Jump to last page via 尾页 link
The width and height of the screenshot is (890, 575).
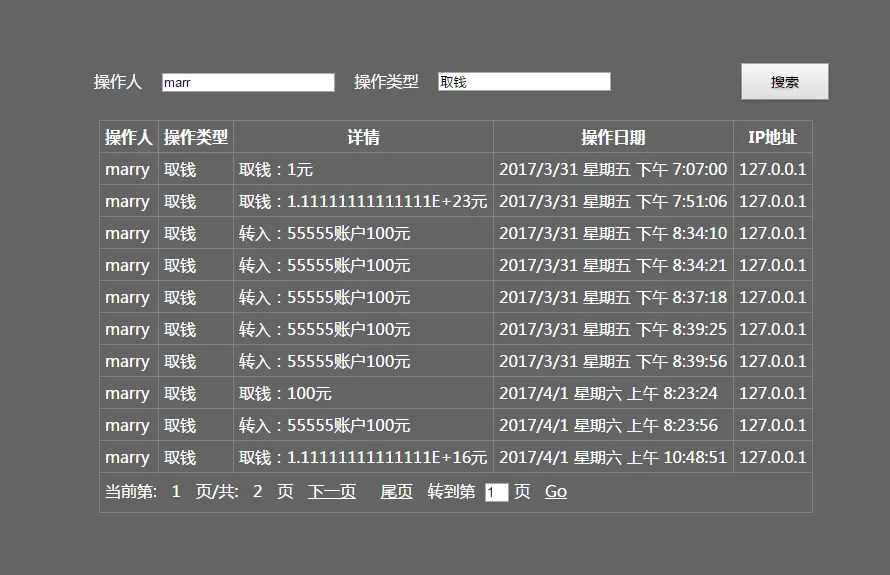(x=396, y=492)
